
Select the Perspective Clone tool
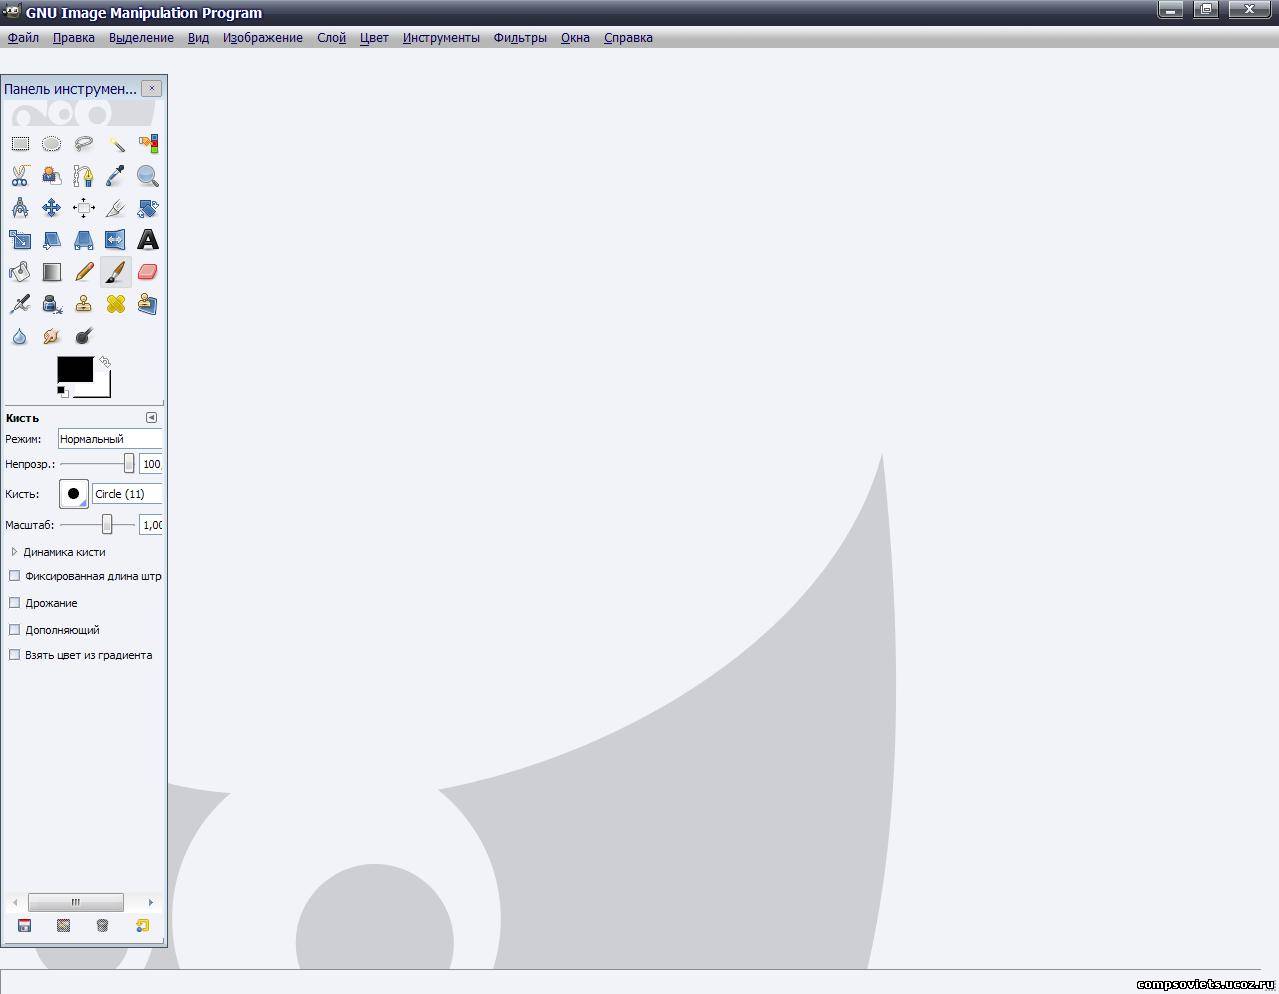(148, 304)
